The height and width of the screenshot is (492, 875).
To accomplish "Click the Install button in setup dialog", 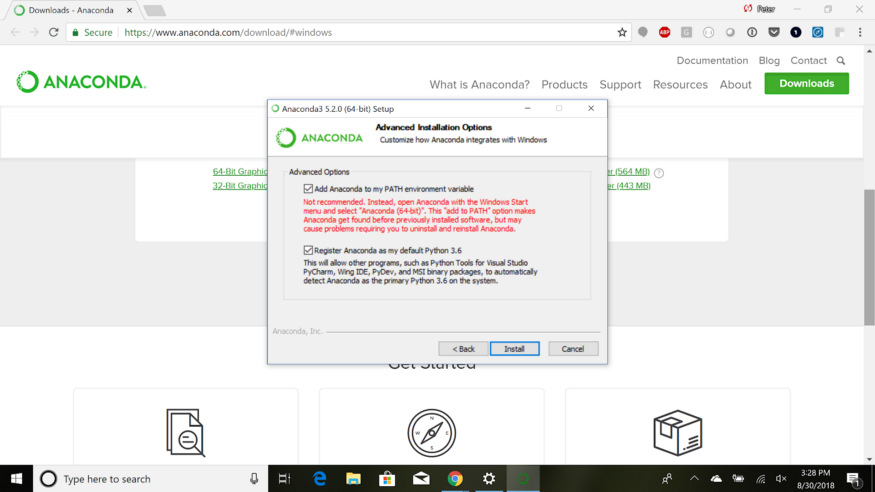I will (515, 349).
